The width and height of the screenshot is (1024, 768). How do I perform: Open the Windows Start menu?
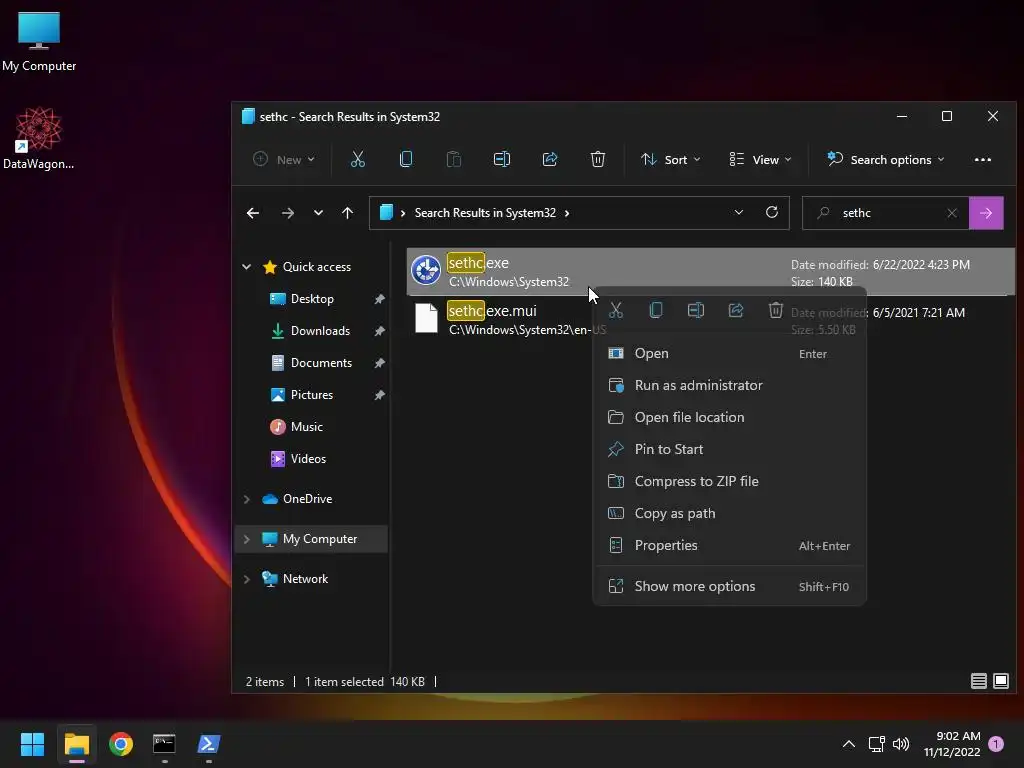coord(32,744)
